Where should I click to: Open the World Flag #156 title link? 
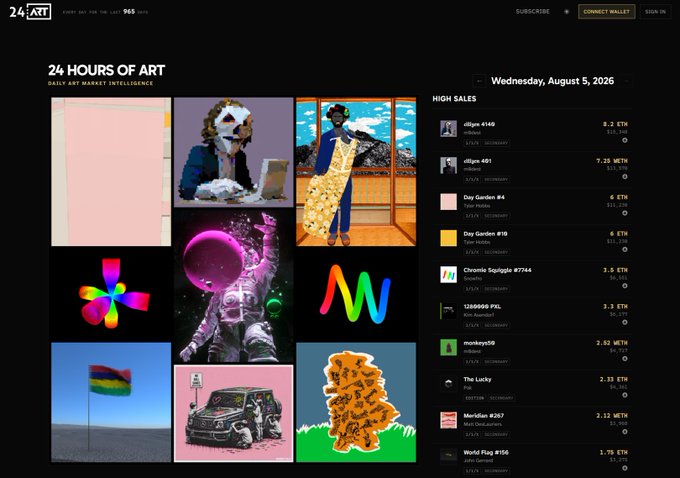[x=486, y=452]
